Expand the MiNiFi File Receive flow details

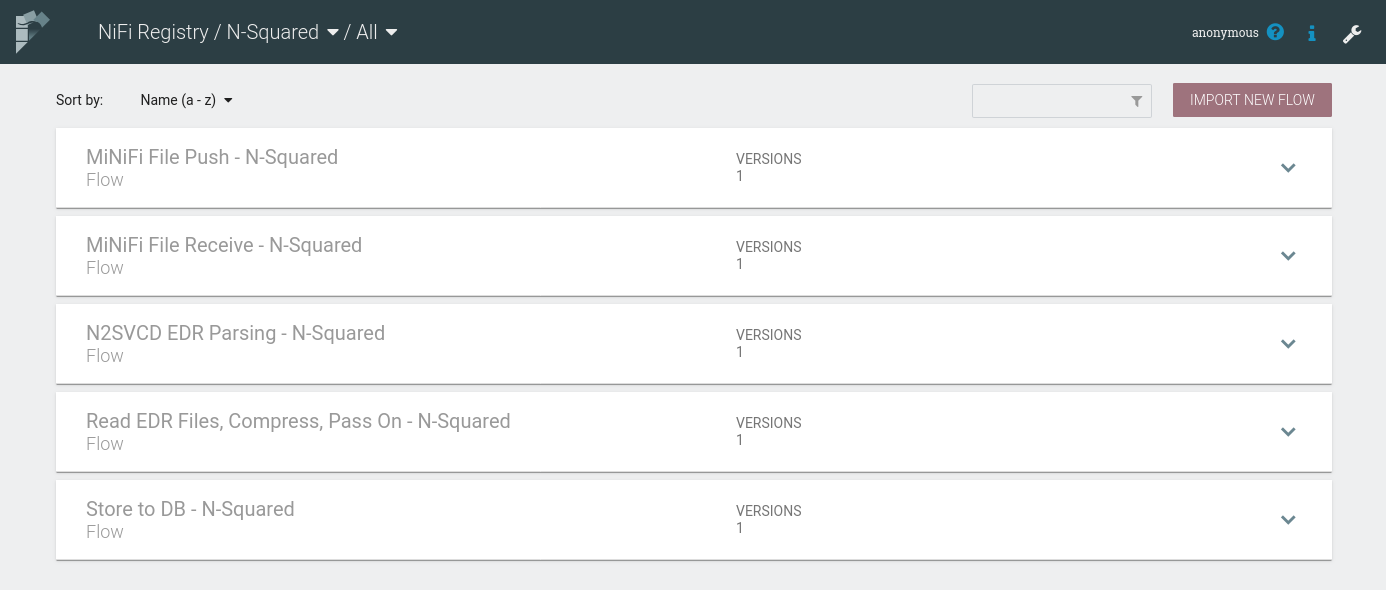tap(1288, 256)
